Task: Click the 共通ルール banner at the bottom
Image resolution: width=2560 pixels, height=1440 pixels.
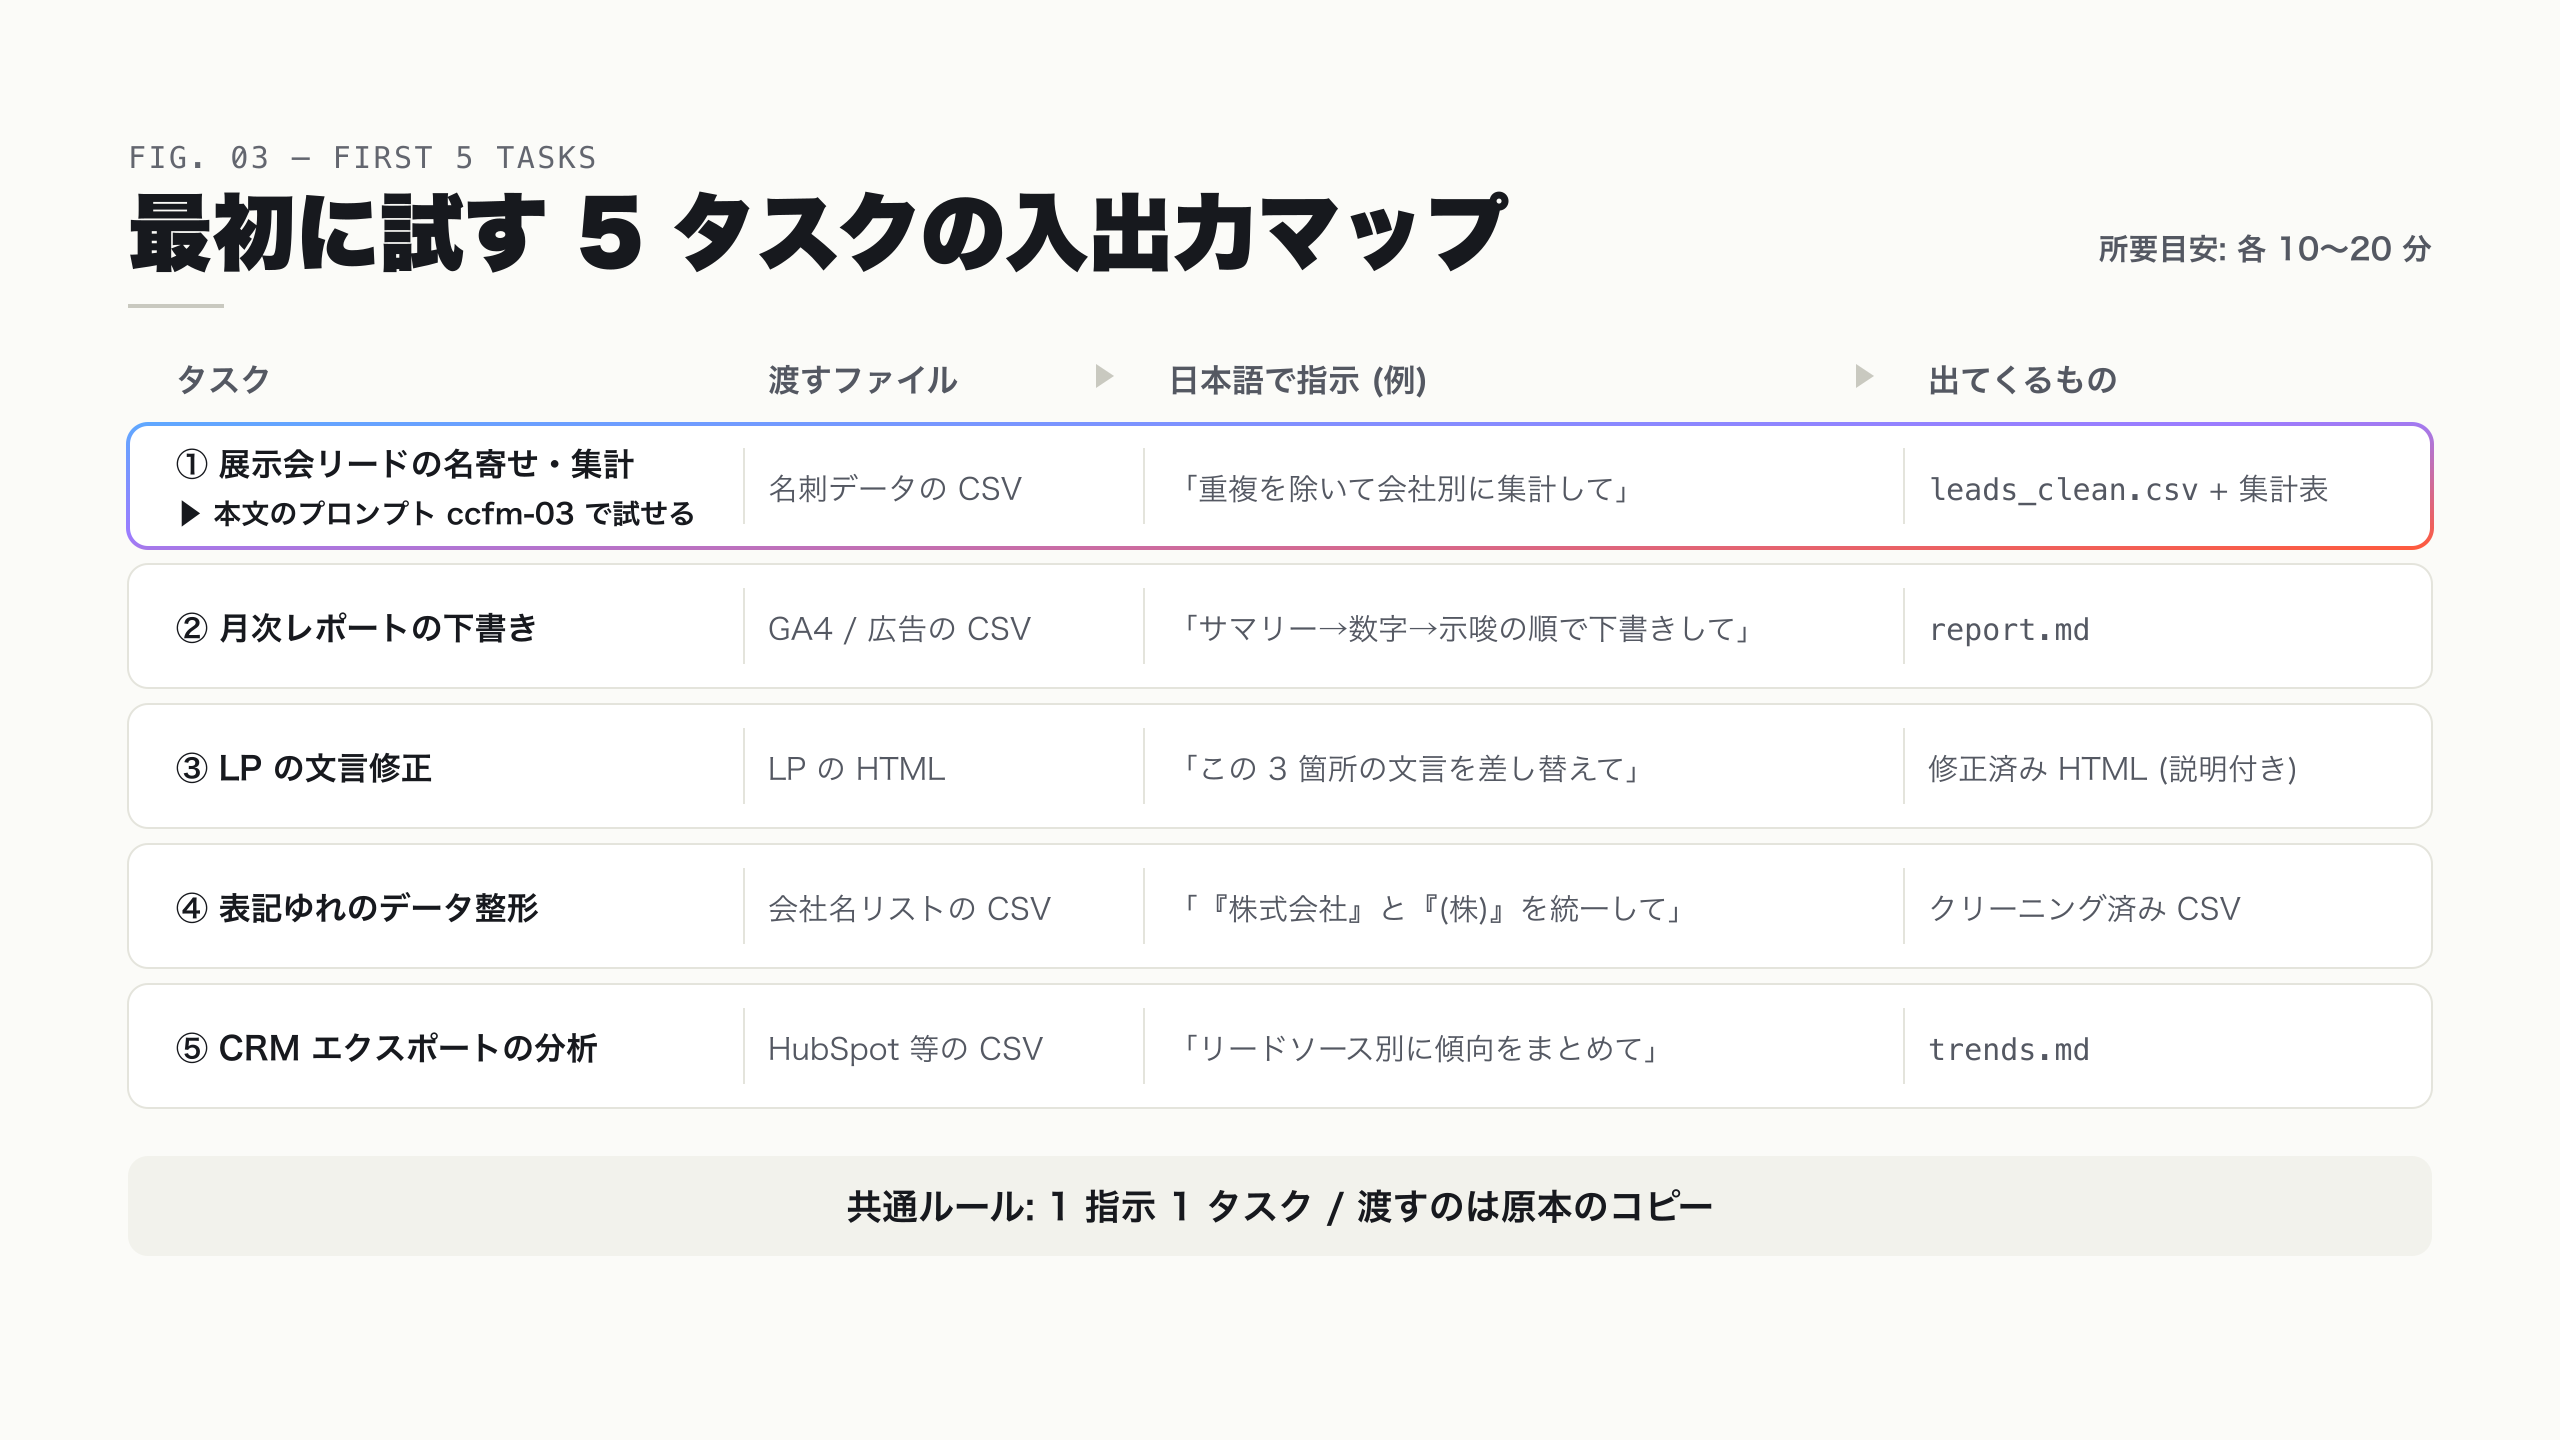Action: point(1280,1206)
